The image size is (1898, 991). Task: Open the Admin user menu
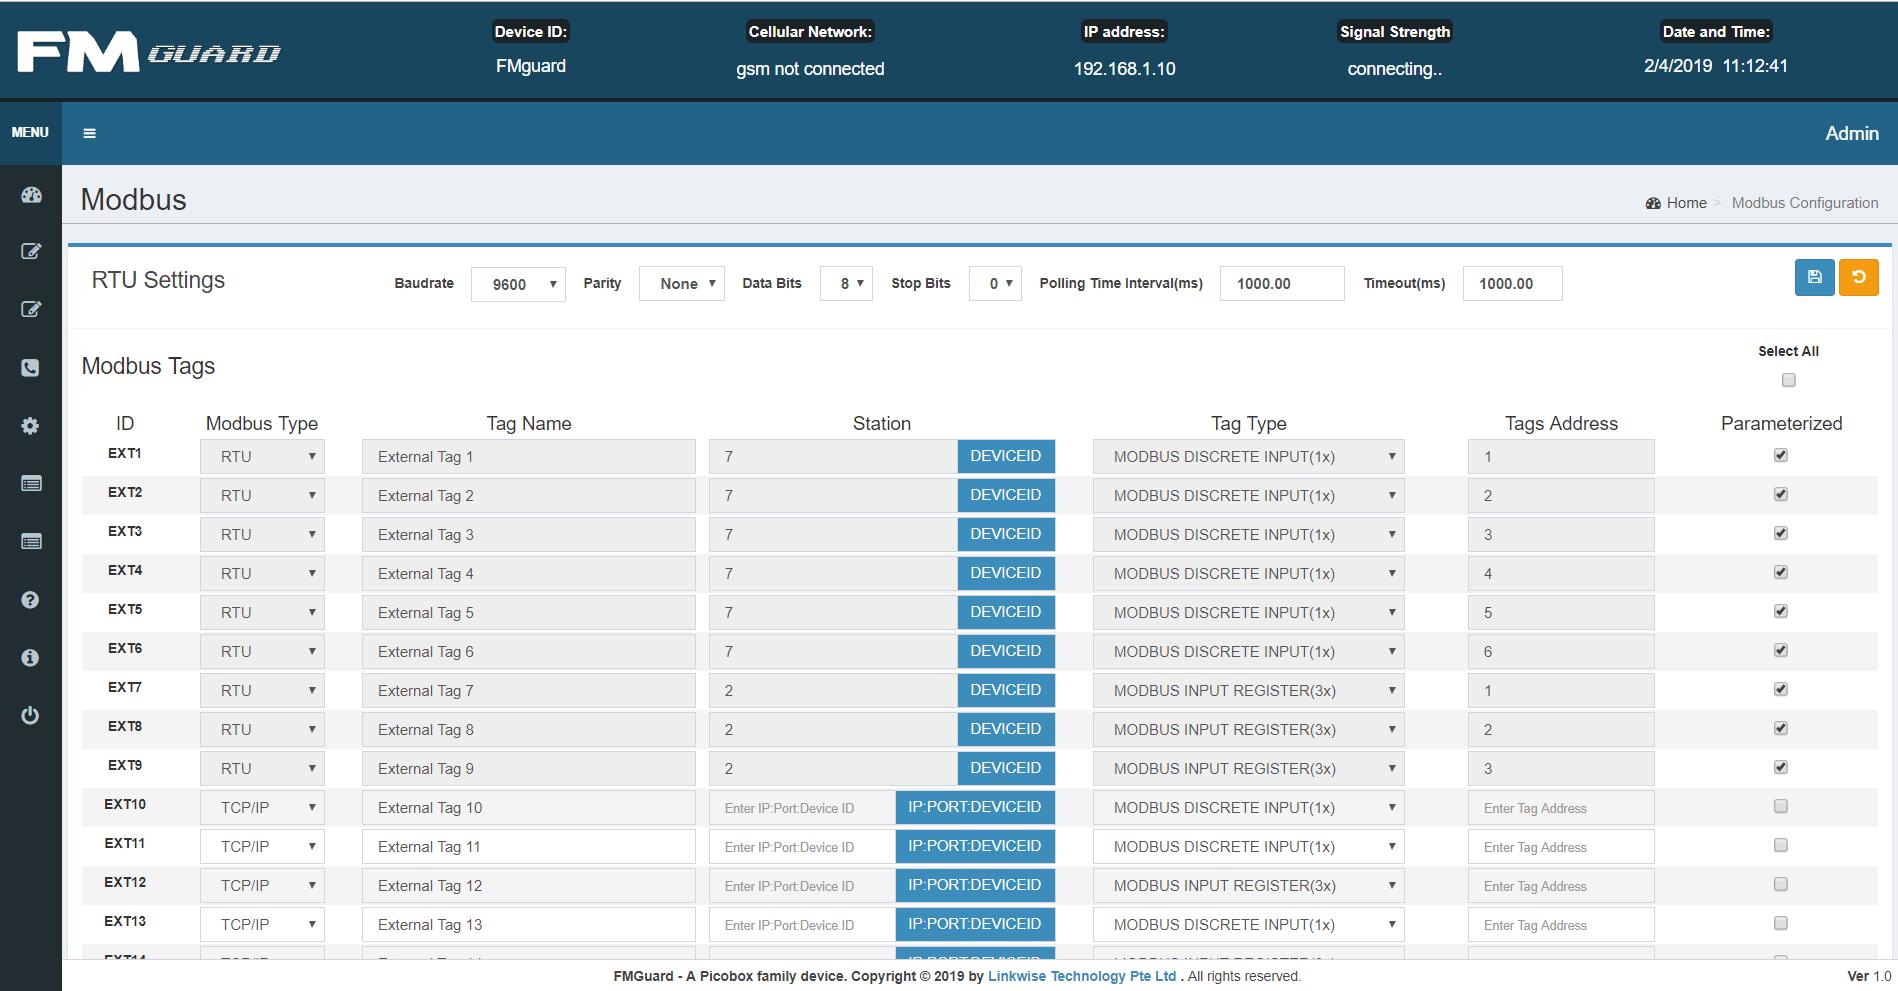pyautogui.click(x=1851, y=133)
